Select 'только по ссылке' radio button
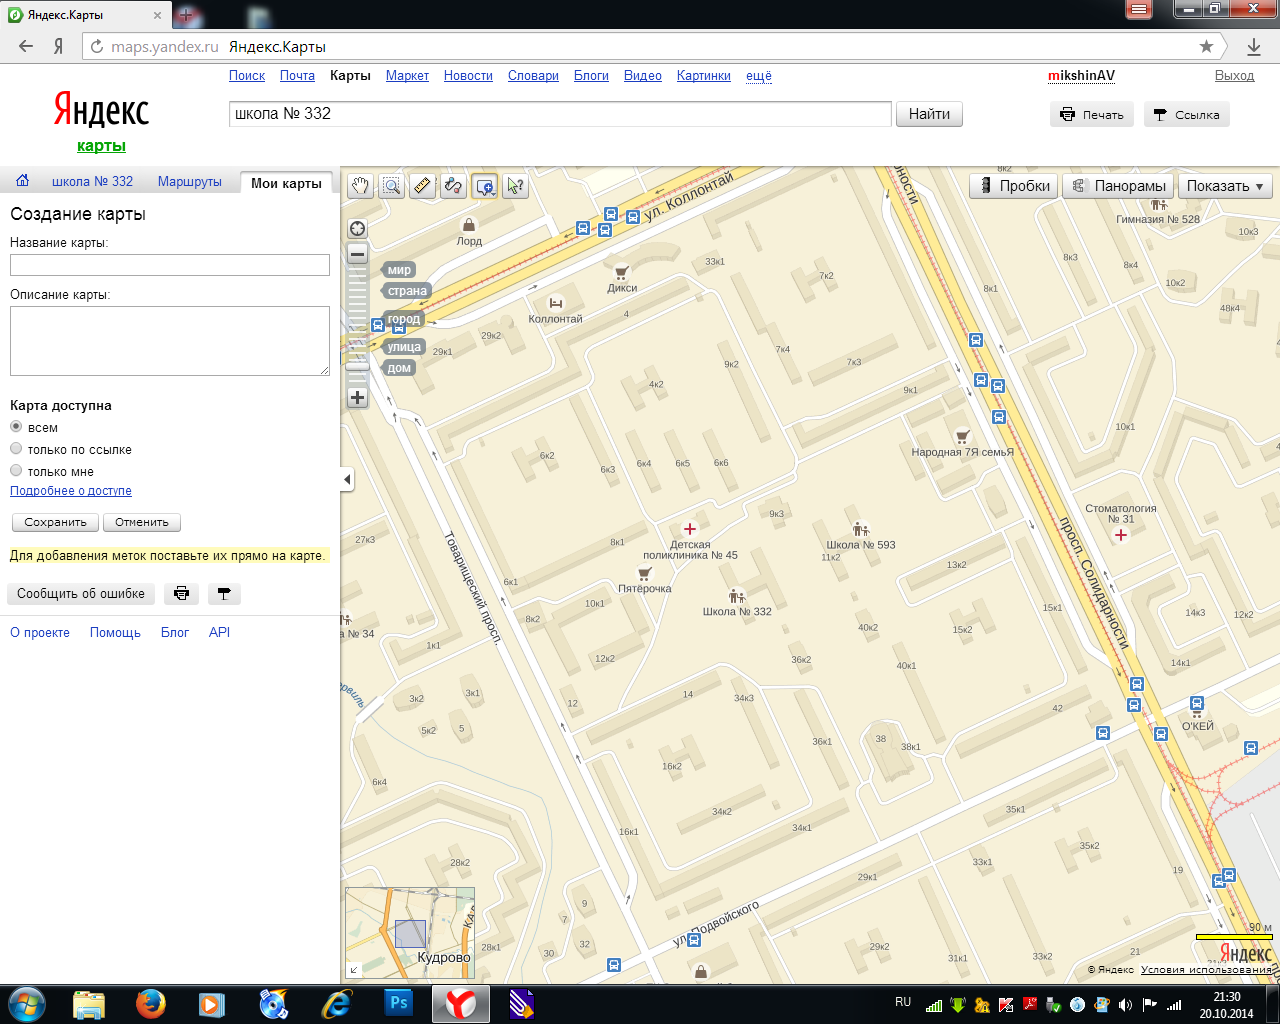Viewport: 1280px width, 1024px height. [16, 449]
